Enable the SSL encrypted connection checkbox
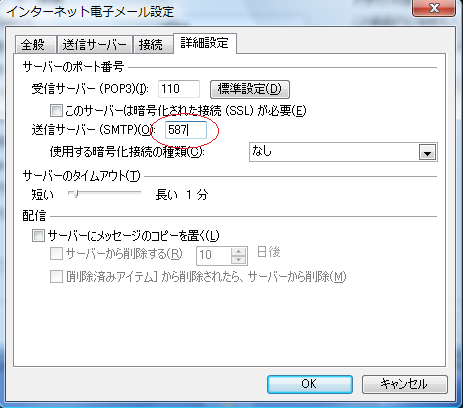Screen dimensions: 464x408 [56, 110]
